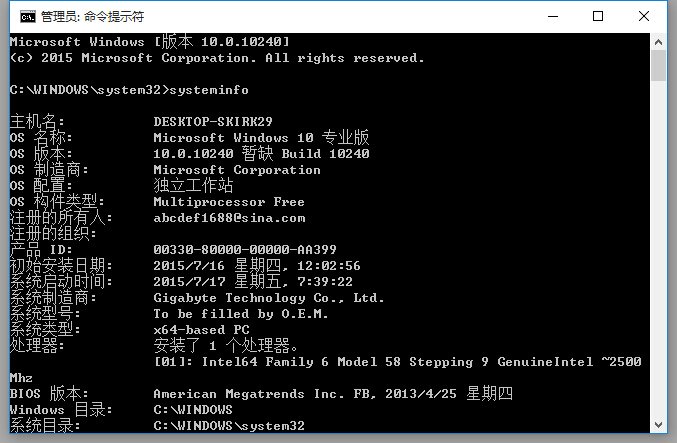Click the OS name Microsoft Windows 10 专业版
This screenshot has width=677, height=443.
point(261,138)
